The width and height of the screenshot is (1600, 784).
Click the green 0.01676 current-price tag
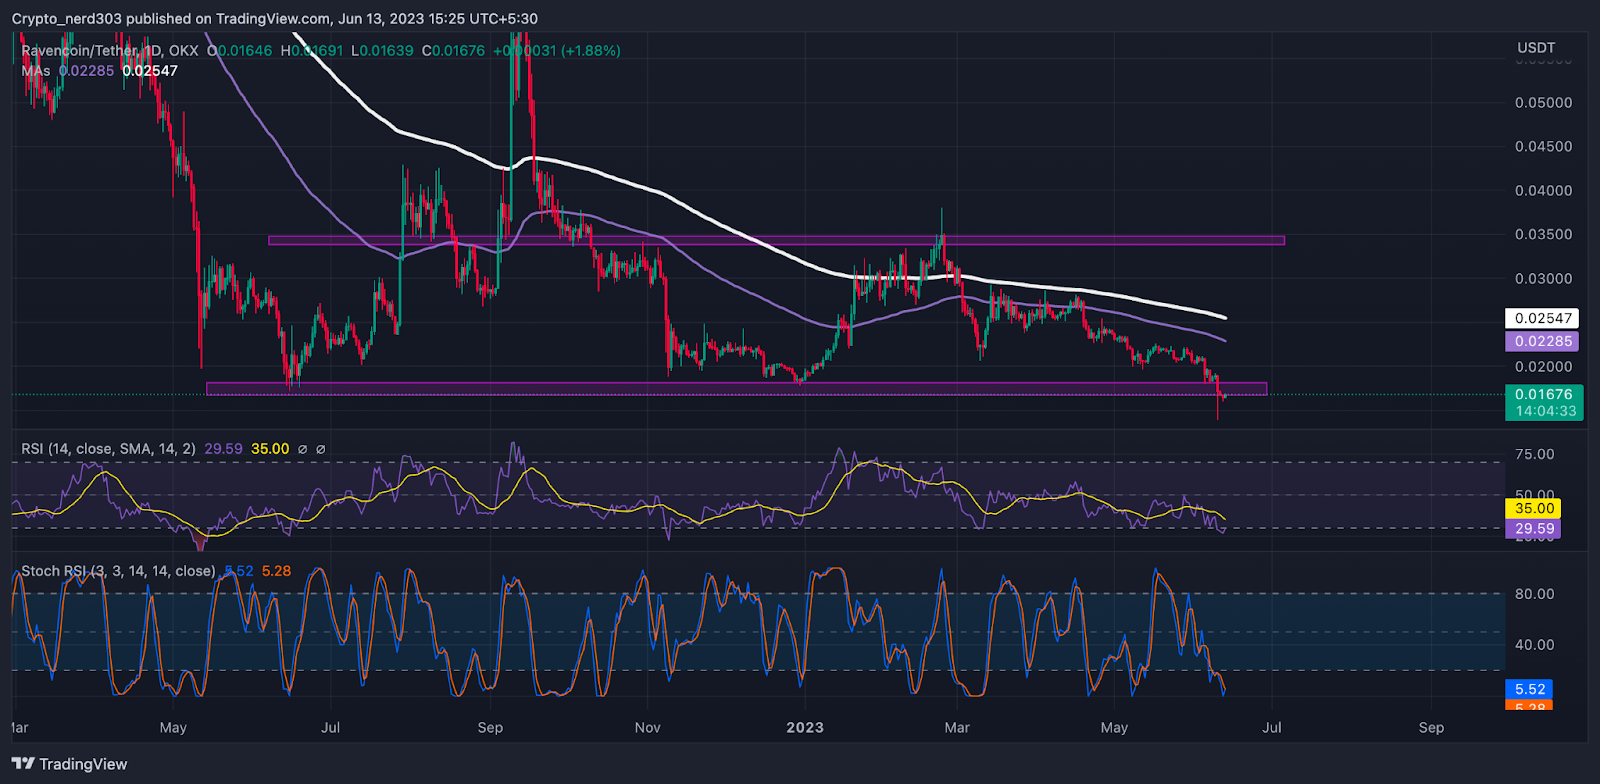pyautogui.click(x=1543, y=394)
